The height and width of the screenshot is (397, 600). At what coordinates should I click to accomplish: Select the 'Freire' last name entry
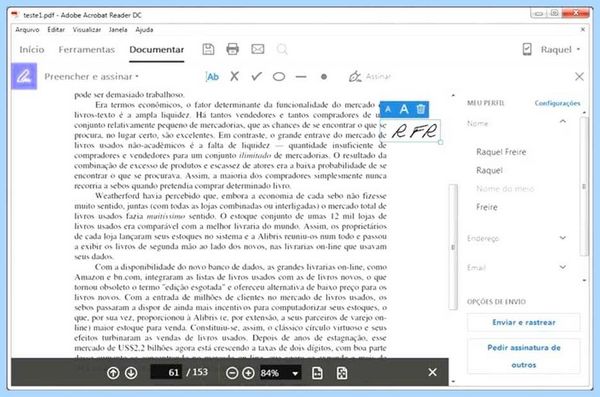tap(487, 207)
